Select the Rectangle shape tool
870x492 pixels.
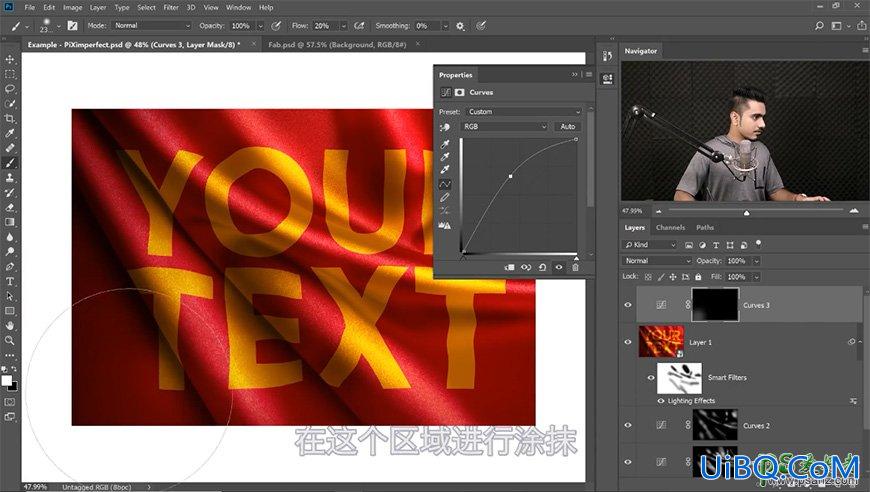pos(9,311)
